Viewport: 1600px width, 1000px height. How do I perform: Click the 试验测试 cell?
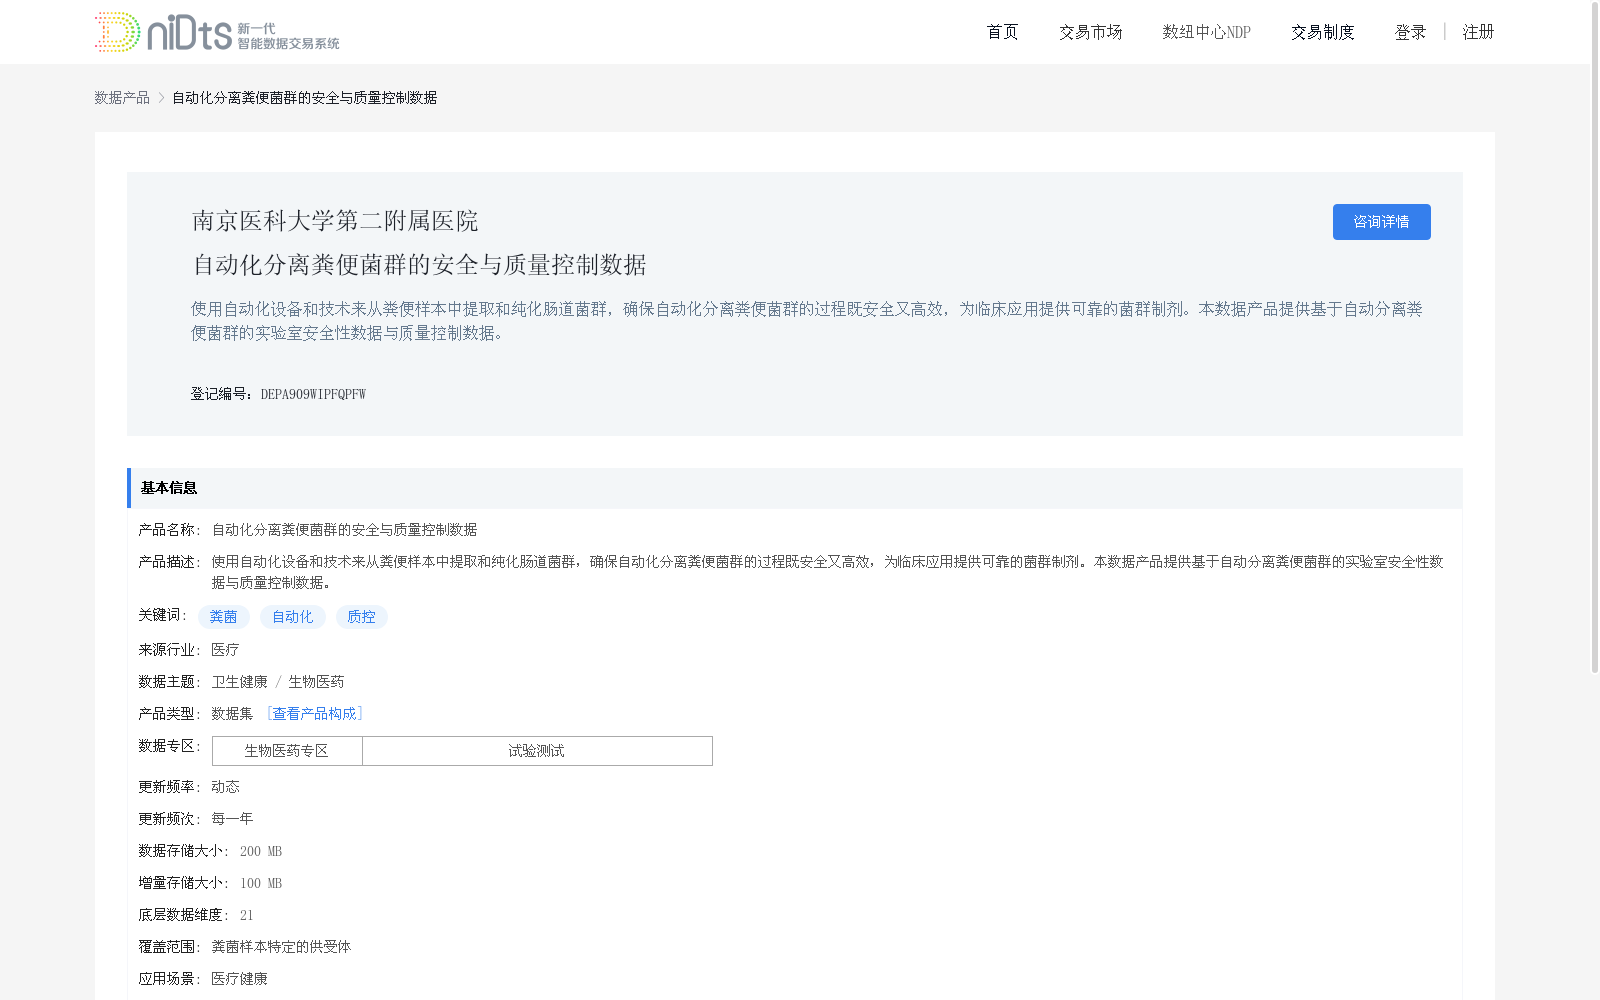coord(537,751)
